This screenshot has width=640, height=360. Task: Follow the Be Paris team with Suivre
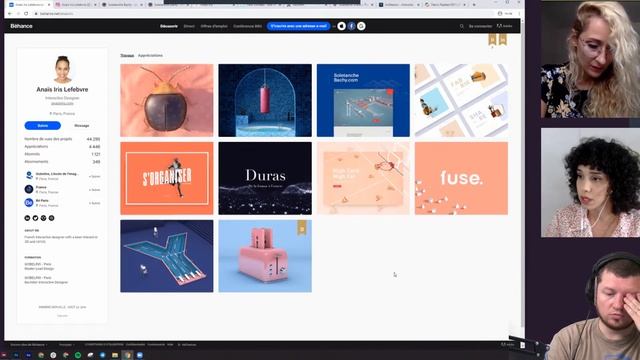pos(94,203)
